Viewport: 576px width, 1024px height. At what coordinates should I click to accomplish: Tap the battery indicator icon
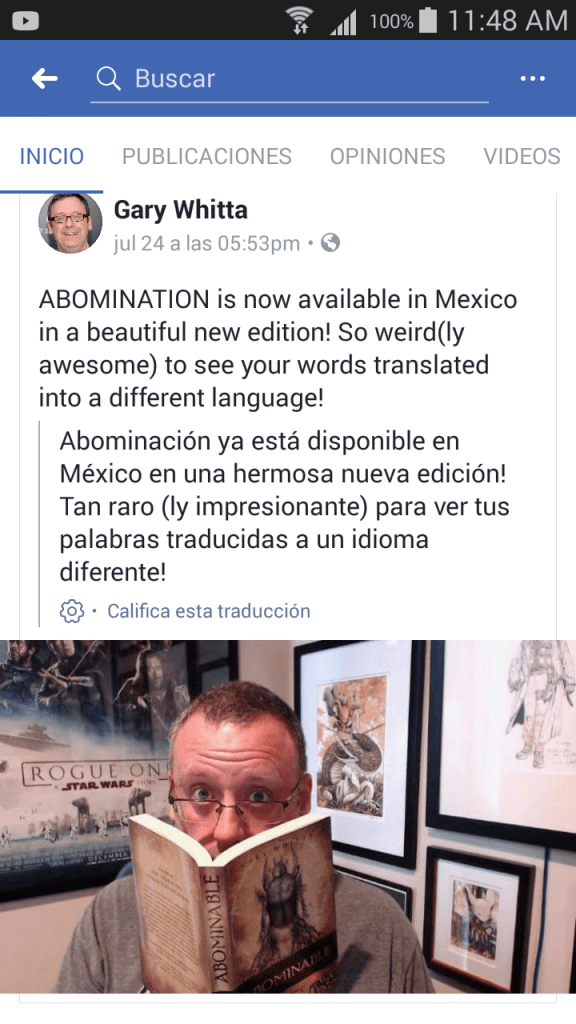point(428,20)
